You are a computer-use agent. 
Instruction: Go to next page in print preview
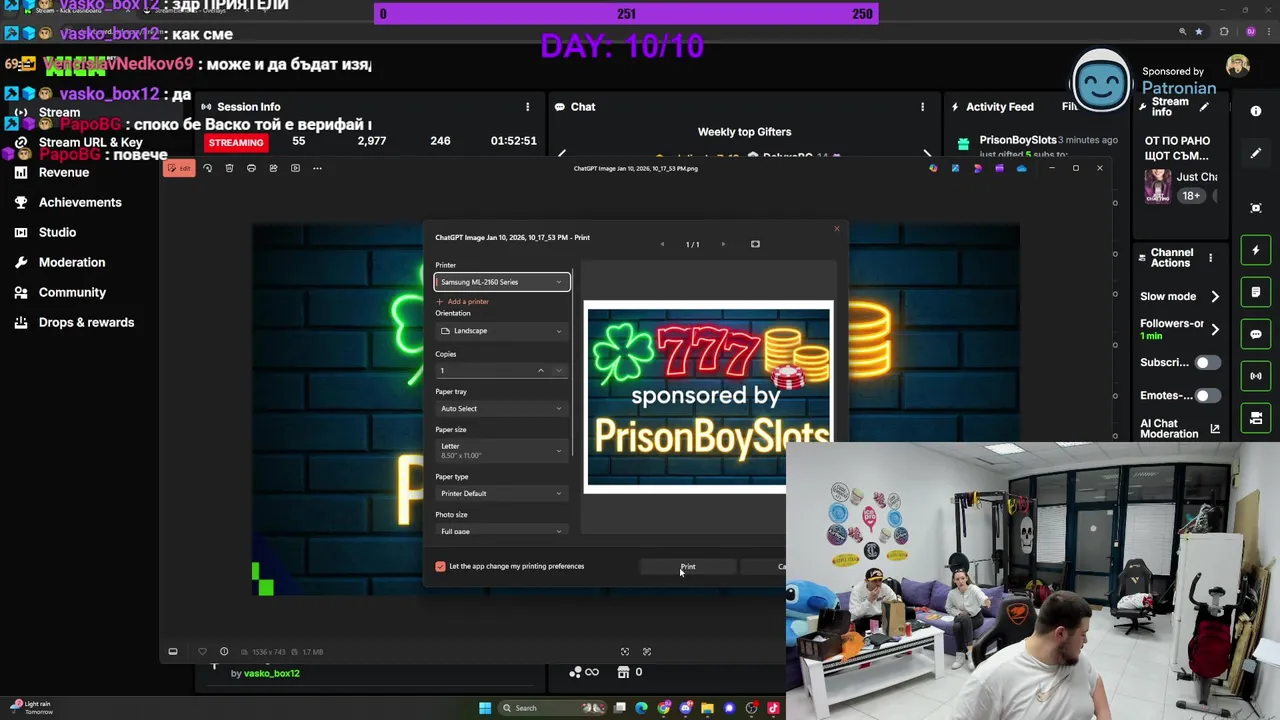[x=723, y=244]
